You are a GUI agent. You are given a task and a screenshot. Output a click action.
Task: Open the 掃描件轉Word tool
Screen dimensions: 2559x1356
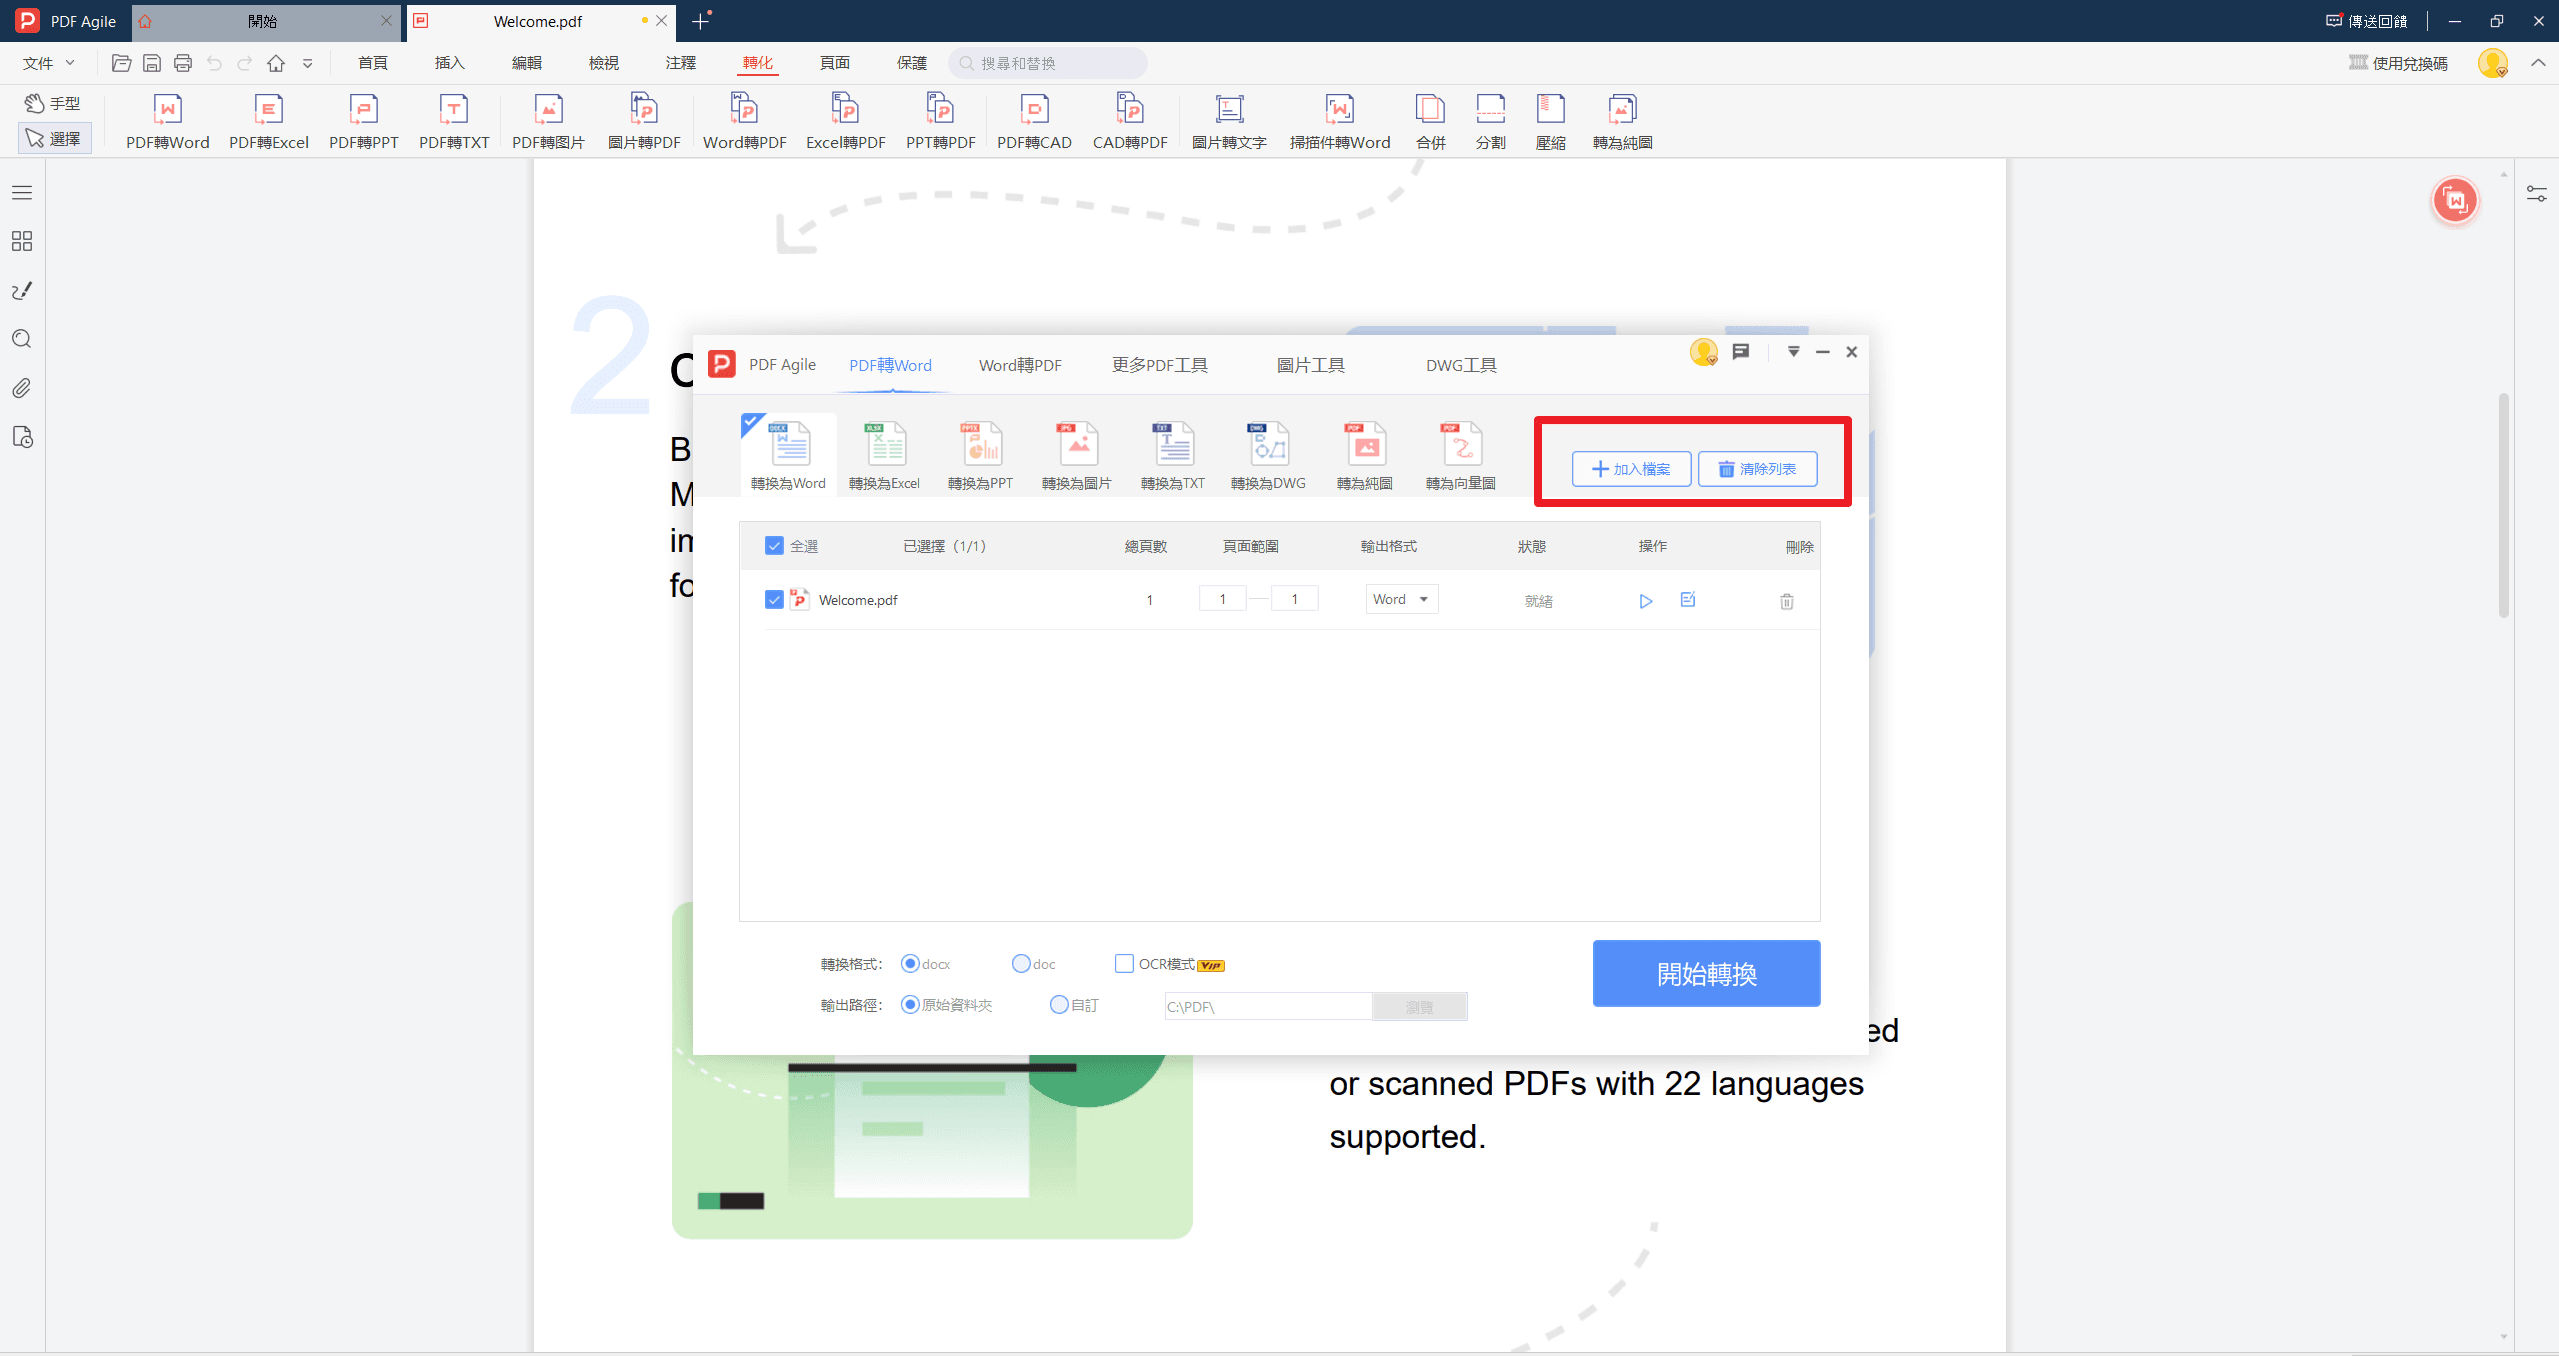click(1339, 121)
